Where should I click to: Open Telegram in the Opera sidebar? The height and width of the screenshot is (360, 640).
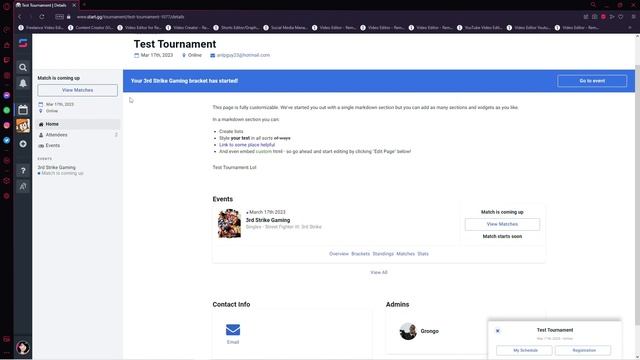tap(7, 140)
